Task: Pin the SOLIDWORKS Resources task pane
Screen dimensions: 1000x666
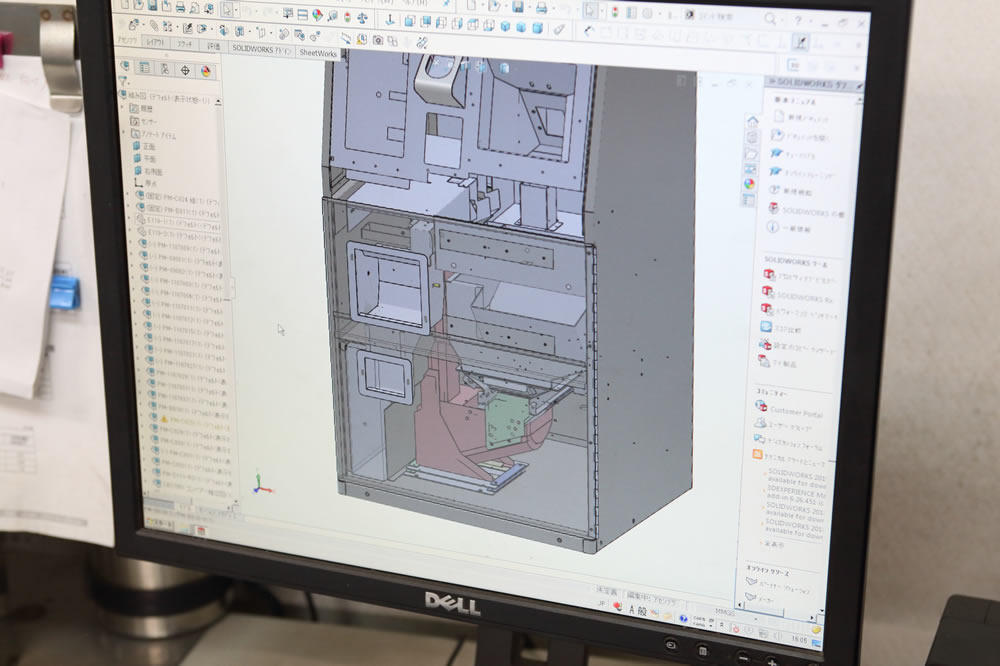Action: [x=859, y=86]
